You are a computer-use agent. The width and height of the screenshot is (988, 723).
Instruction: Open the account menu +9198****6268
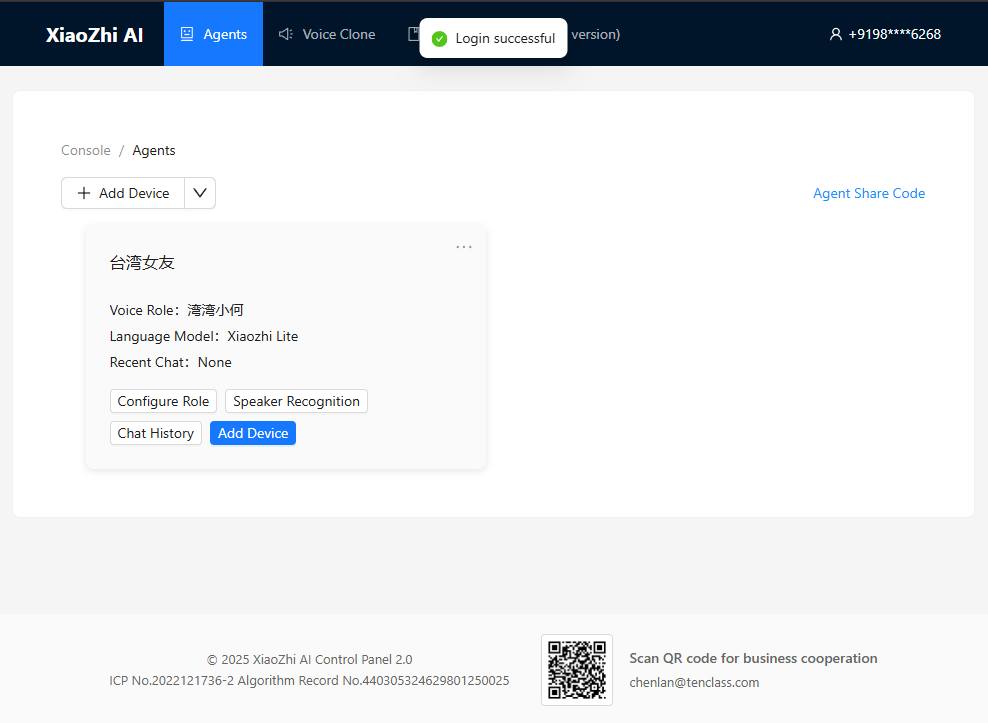(885, 34)
